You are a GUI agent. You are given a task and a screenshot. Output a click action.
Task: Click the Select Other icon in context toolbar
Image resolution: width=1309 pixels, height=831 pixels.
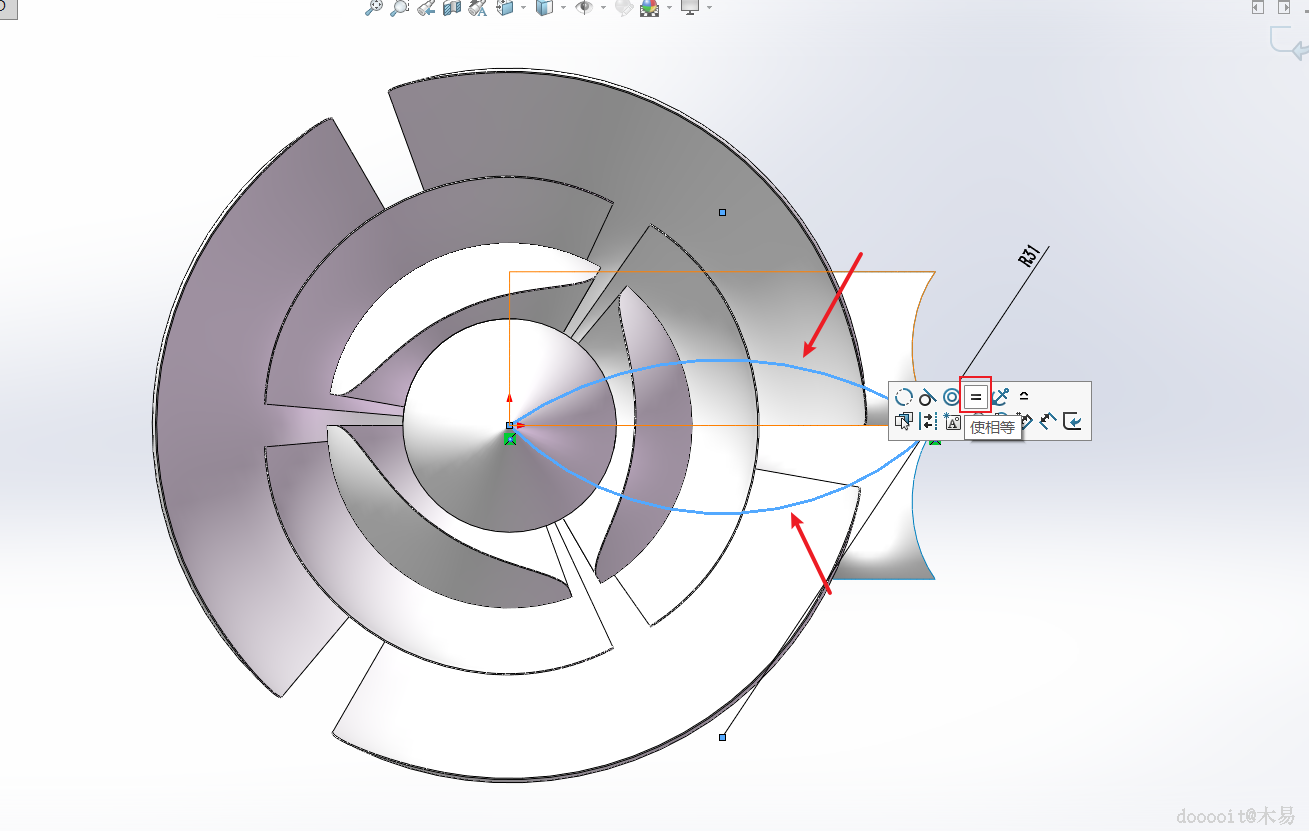(x=904, y=422)
